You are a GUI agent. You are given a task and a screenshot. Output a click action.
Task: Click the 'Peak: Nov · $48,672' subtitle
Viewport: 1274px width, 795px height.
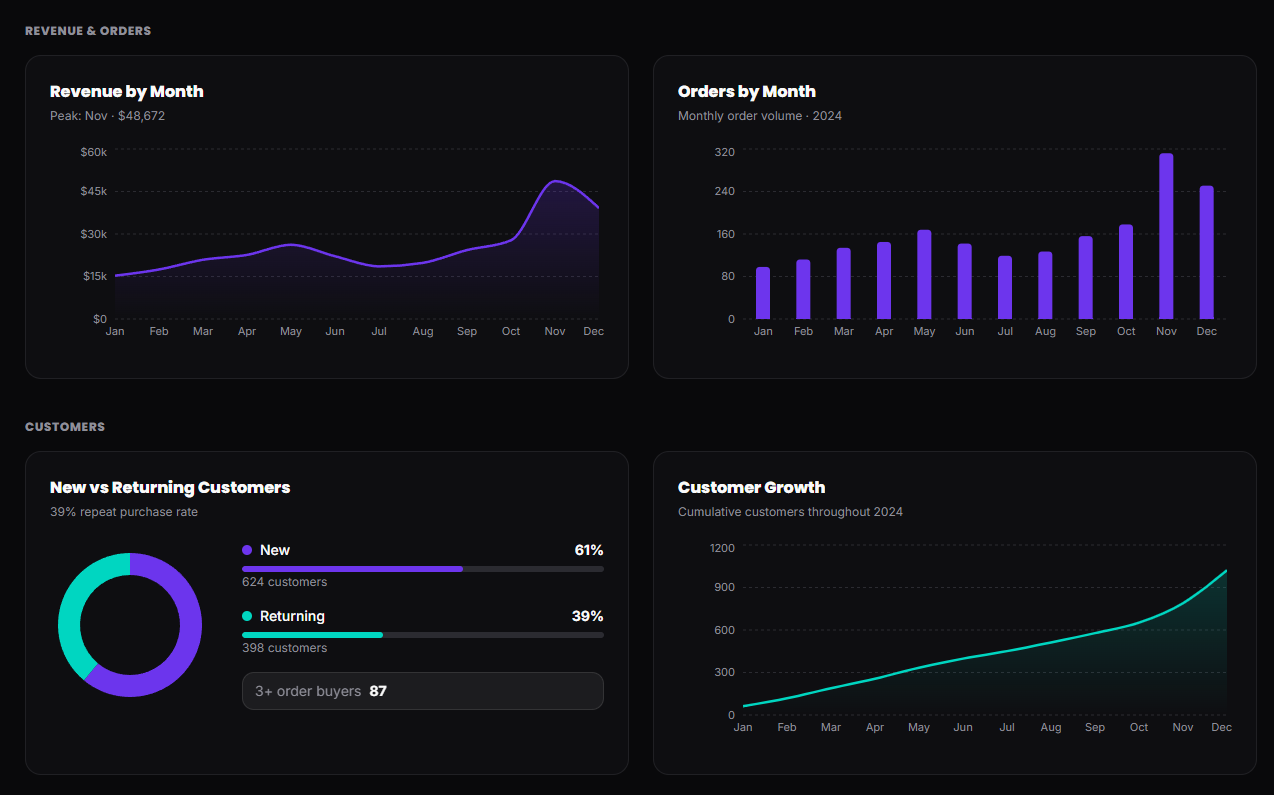[108, 116]
